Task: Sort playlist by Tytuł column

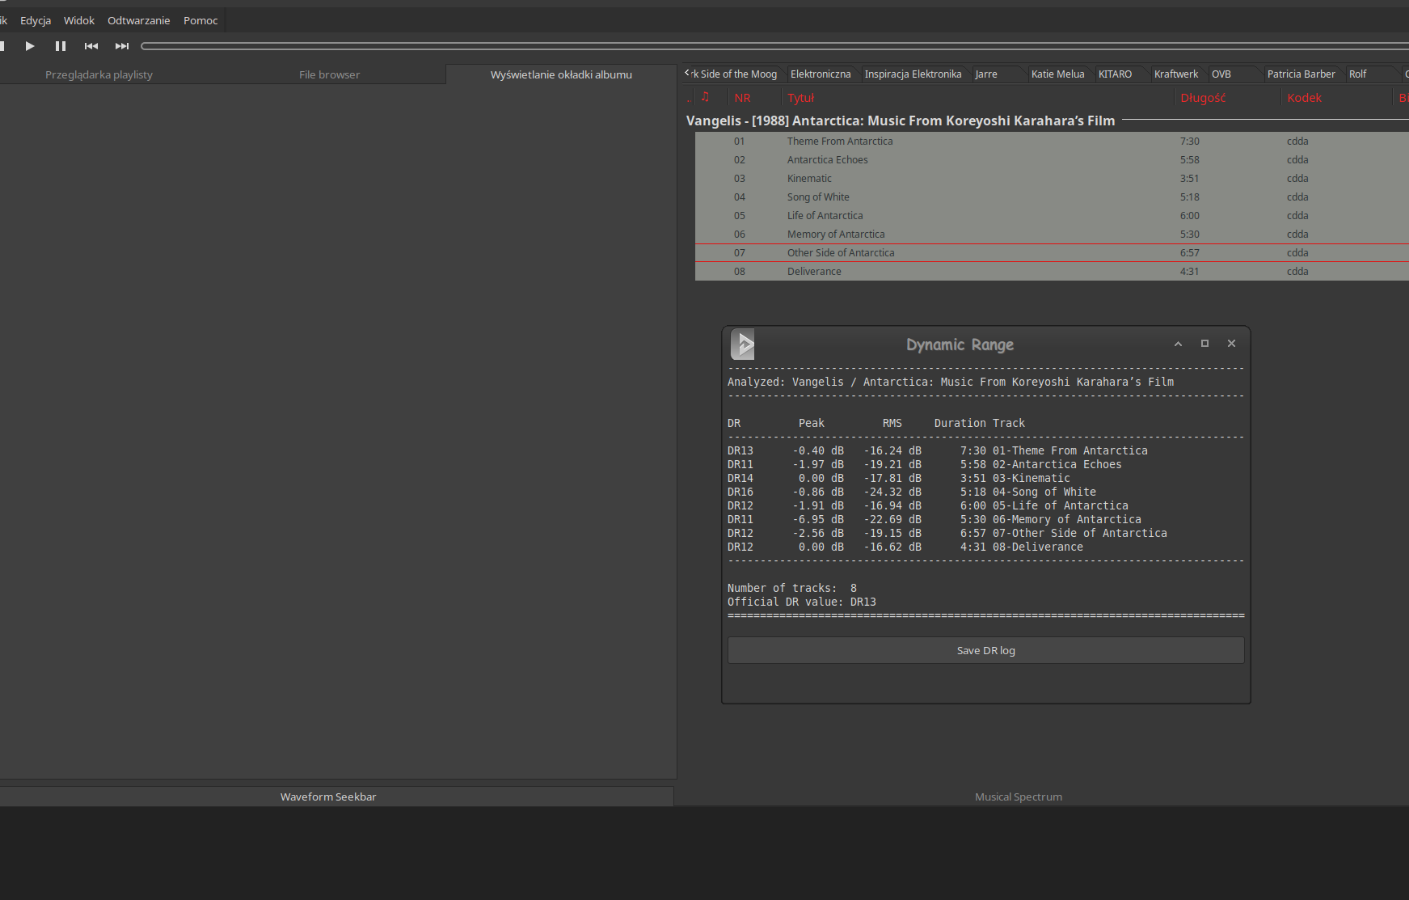Action: pos(801,98)
